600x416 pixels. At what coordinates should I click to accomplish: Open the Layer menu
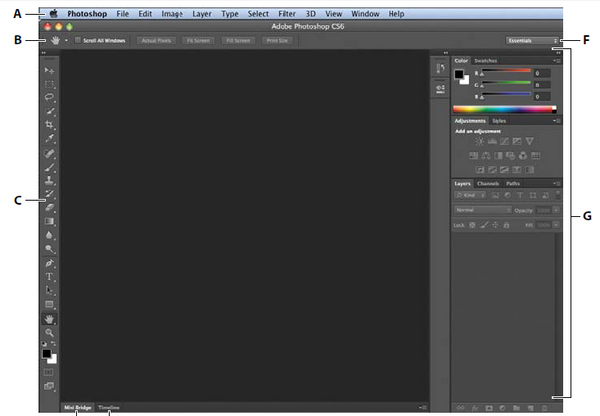[202, 14]
